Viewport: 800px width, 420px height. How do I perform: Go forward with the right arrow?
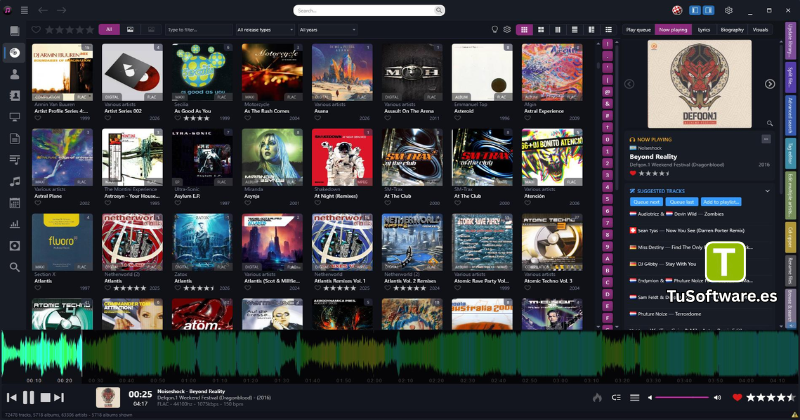61,10
